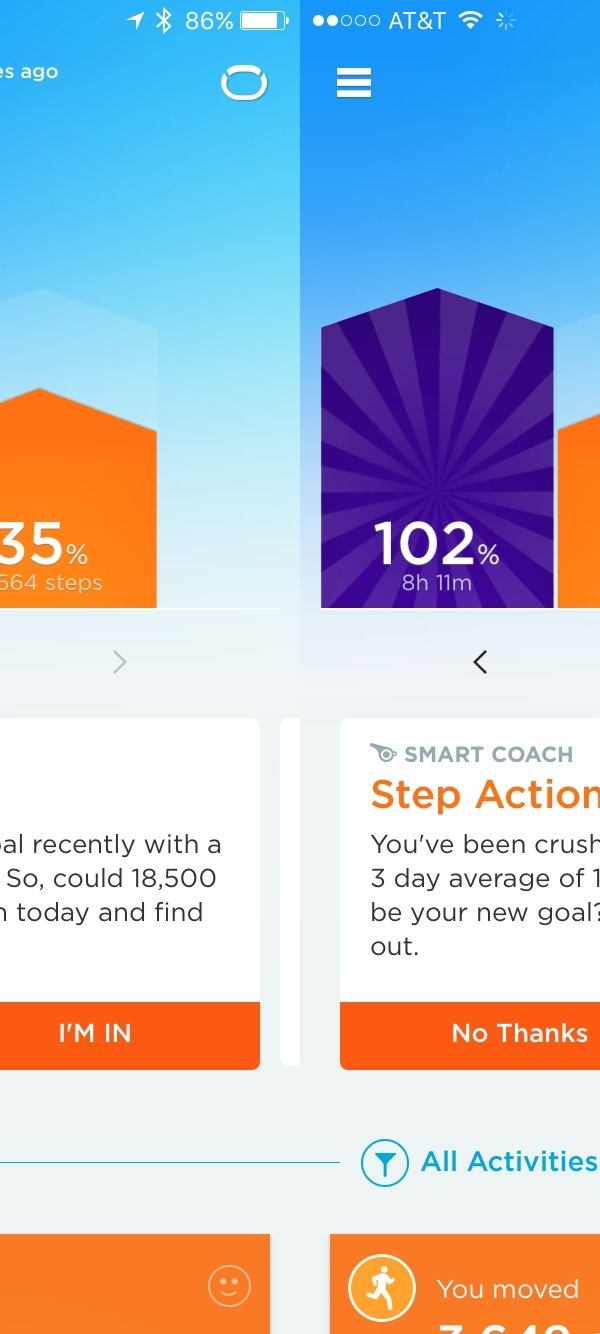The image size is (600, 1334).
Task: Tap the Bluetooth status icon
Action: point(164,21)
